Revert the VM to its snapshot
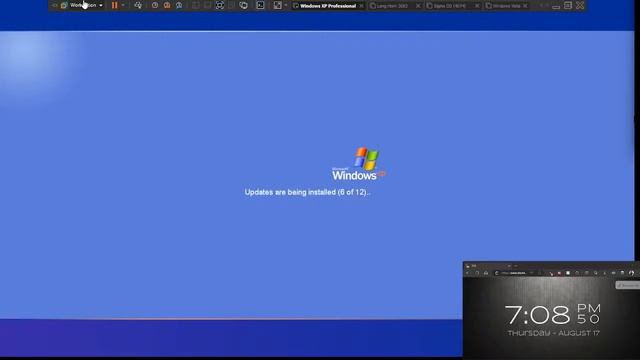The height and width of the screenshot is (360, 640). (x=167, y=5)
